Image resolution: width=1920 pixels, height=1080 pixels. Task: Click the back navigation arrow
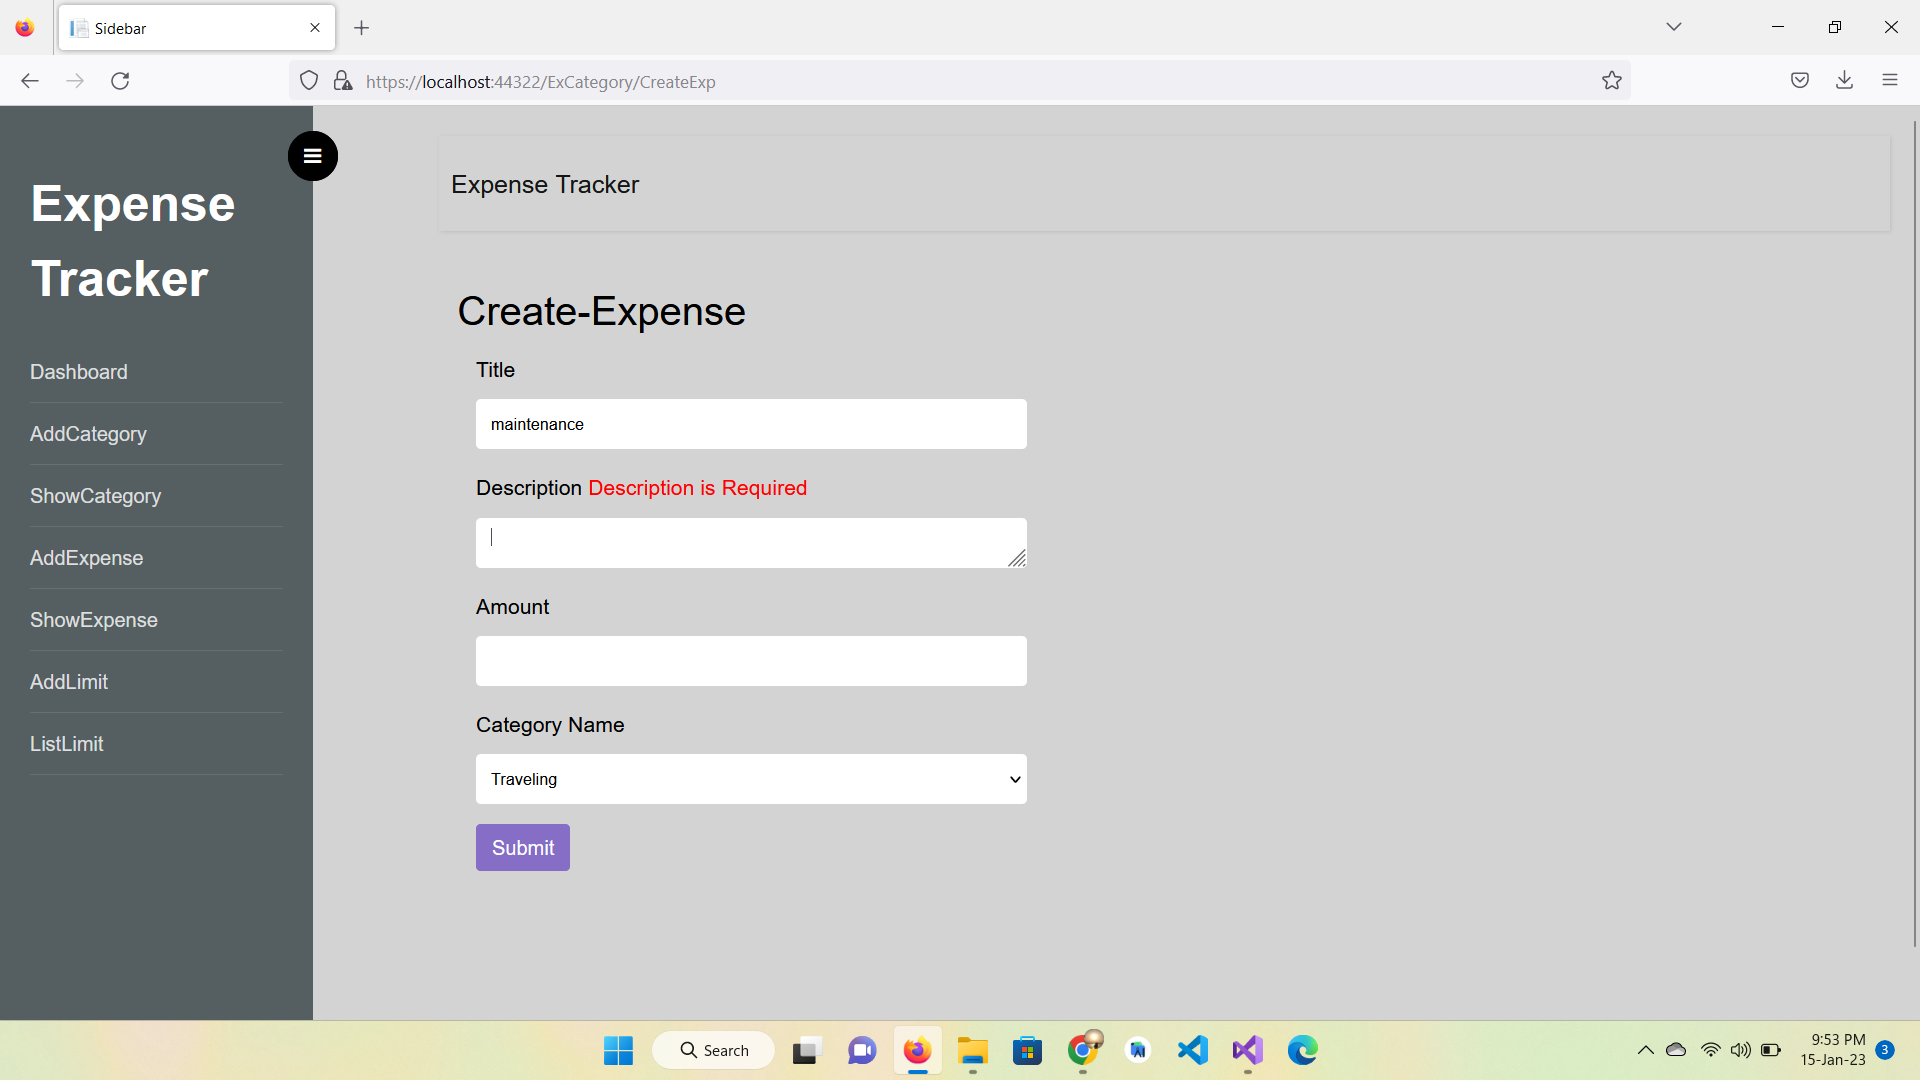pos(29,81)
